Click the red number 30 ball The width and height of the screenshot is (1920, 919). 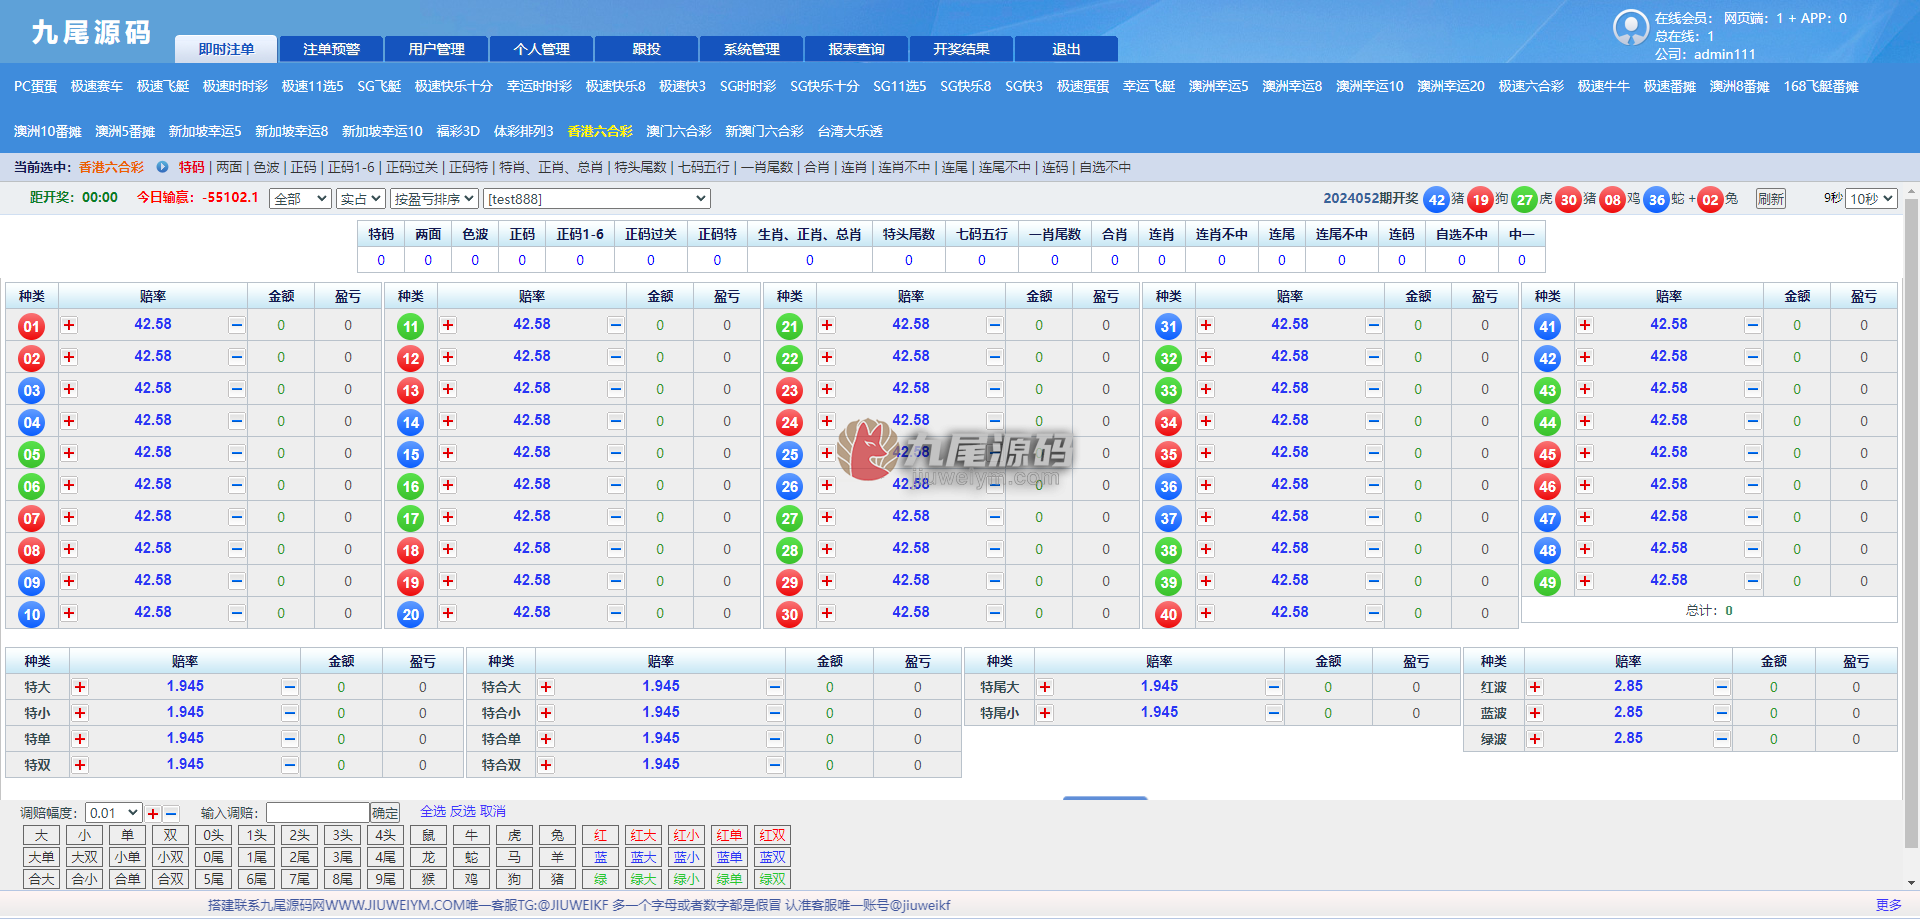click(x=790, y=615)
